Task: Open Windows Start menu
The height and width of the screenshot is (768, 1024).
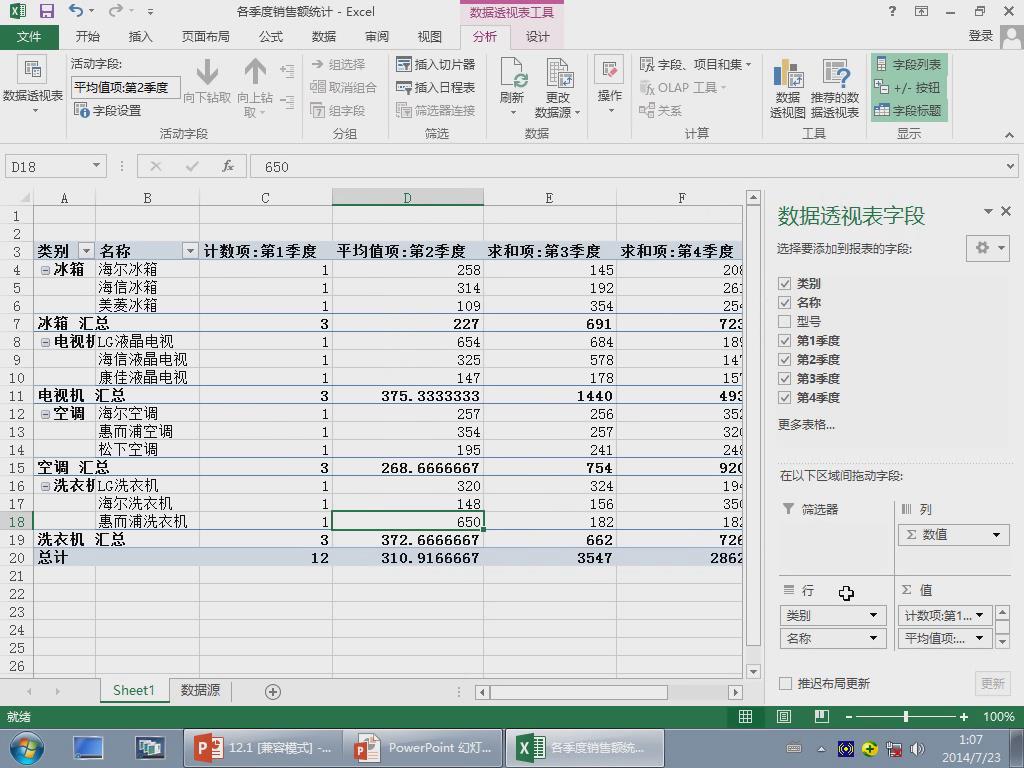Action: point(27,748)
